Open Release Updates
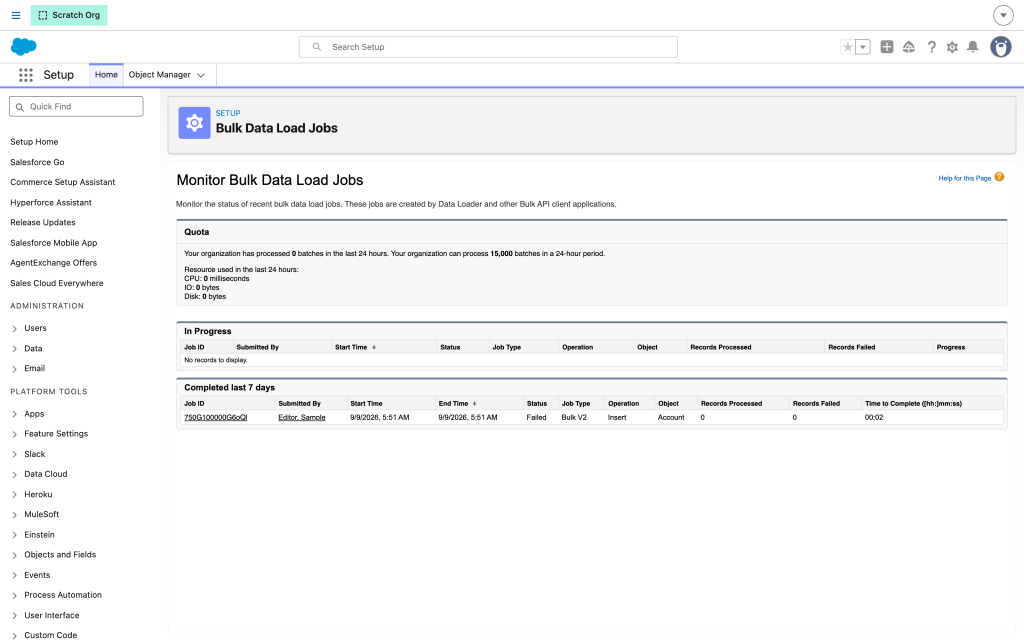The width and height of the screenshot is (1024, 640). pyautogui.click(x=42, y=223)
